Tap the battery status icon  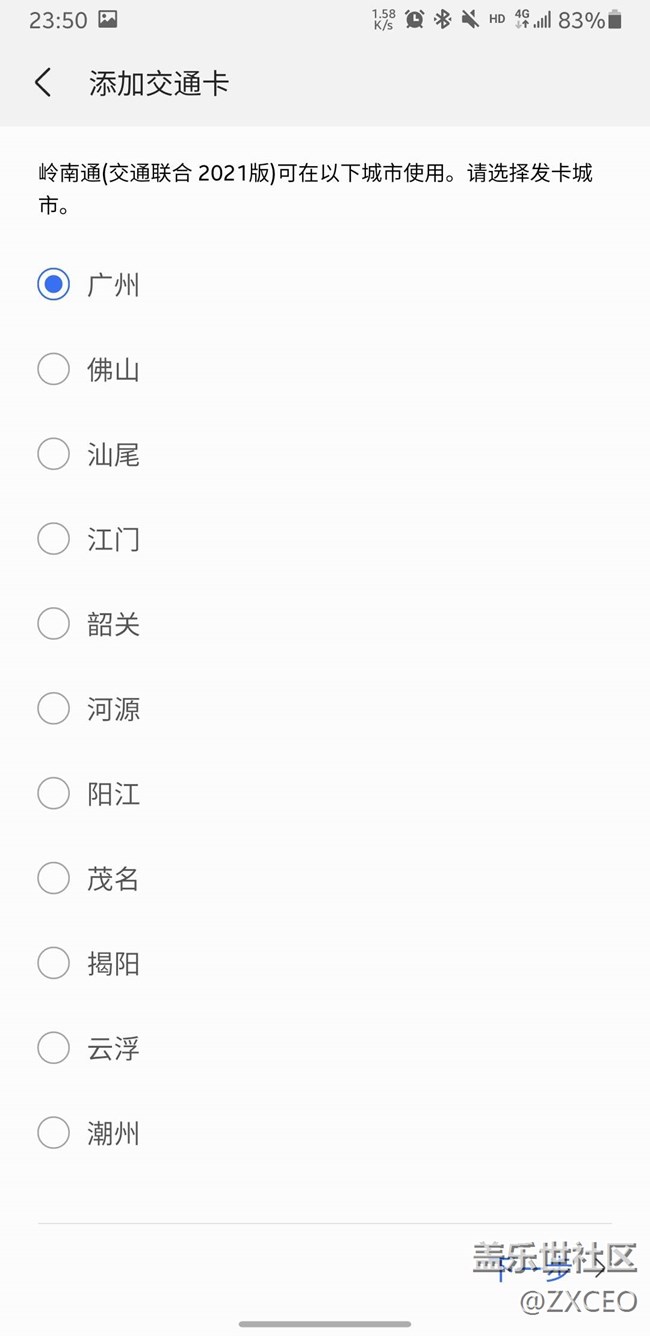(616, 19)
